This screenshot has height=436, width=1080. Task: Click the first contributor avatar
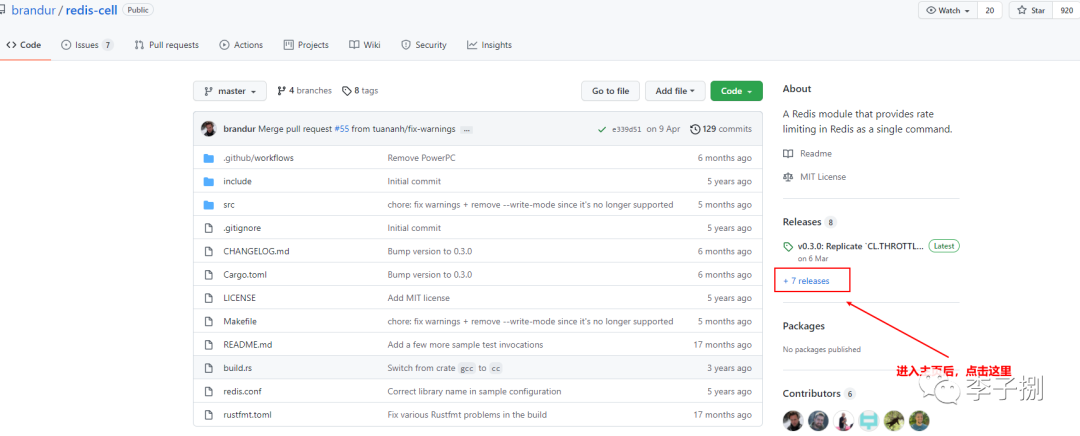tap(792, 420)
